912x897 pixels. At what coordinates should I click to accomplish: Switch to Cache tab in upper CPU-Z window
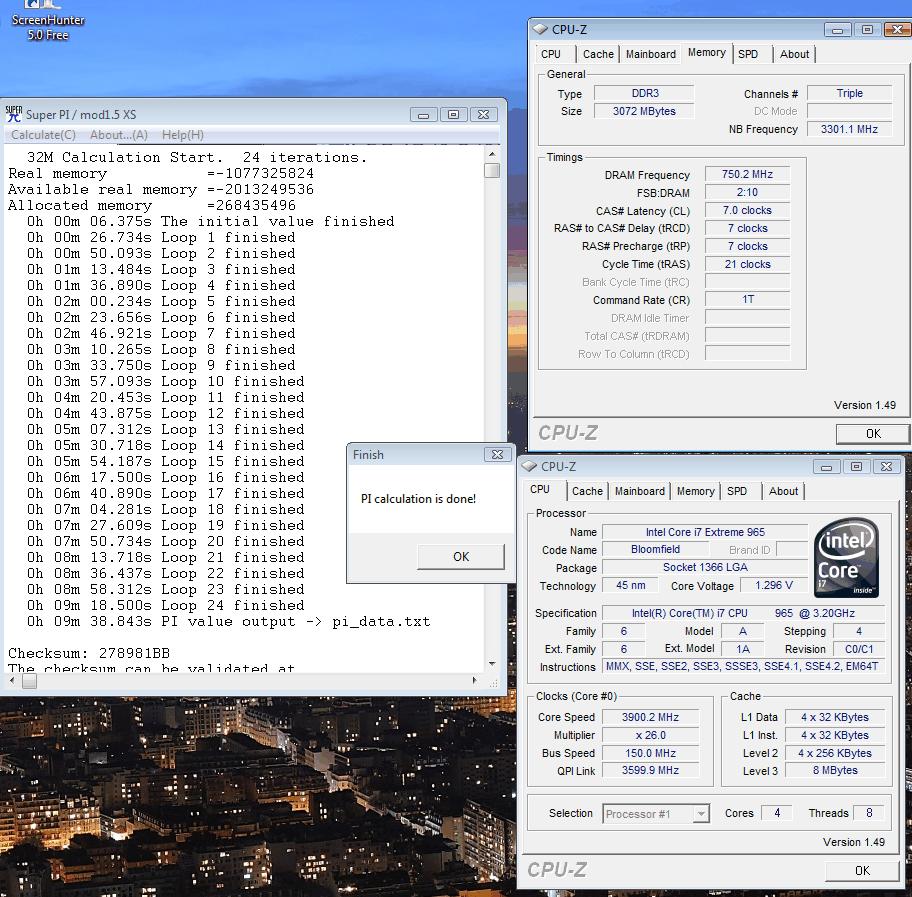click(598, 54)
